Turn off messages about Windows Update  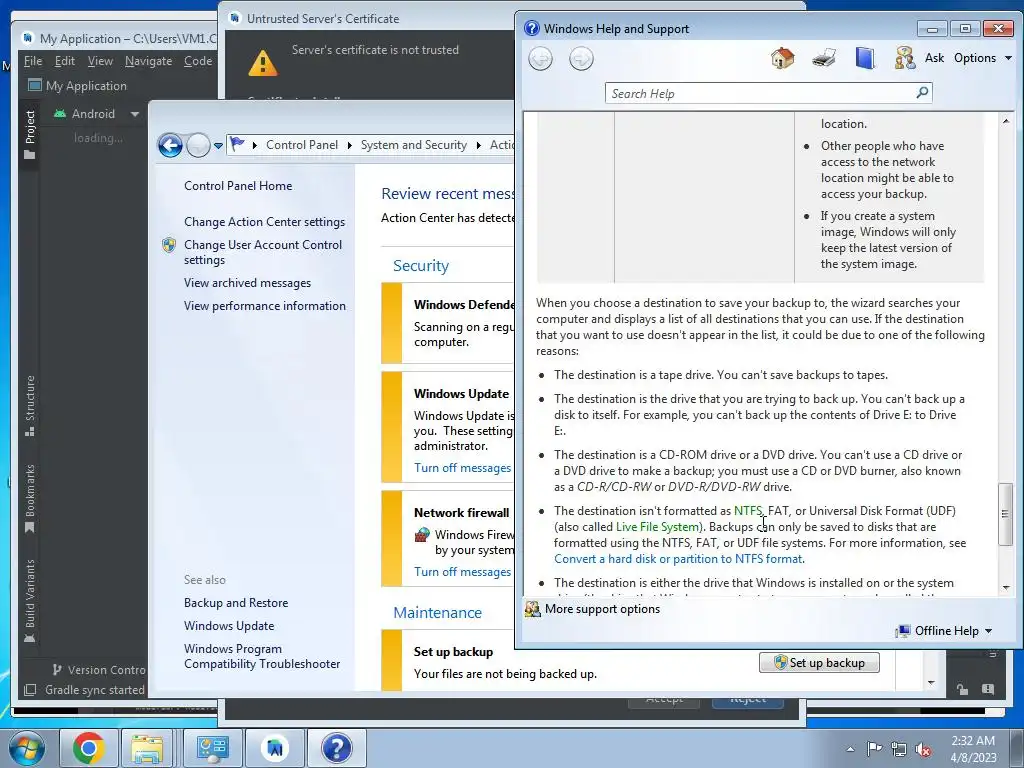[462, 468]
